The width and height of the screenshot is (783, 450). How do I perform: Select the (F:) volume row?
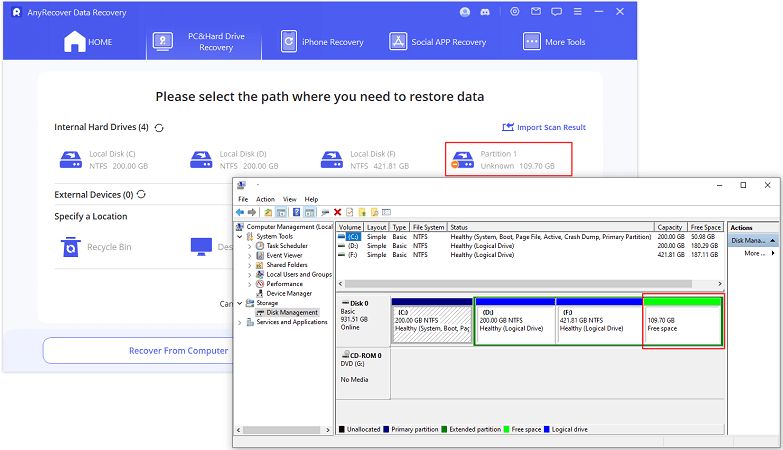pos(529,255)
